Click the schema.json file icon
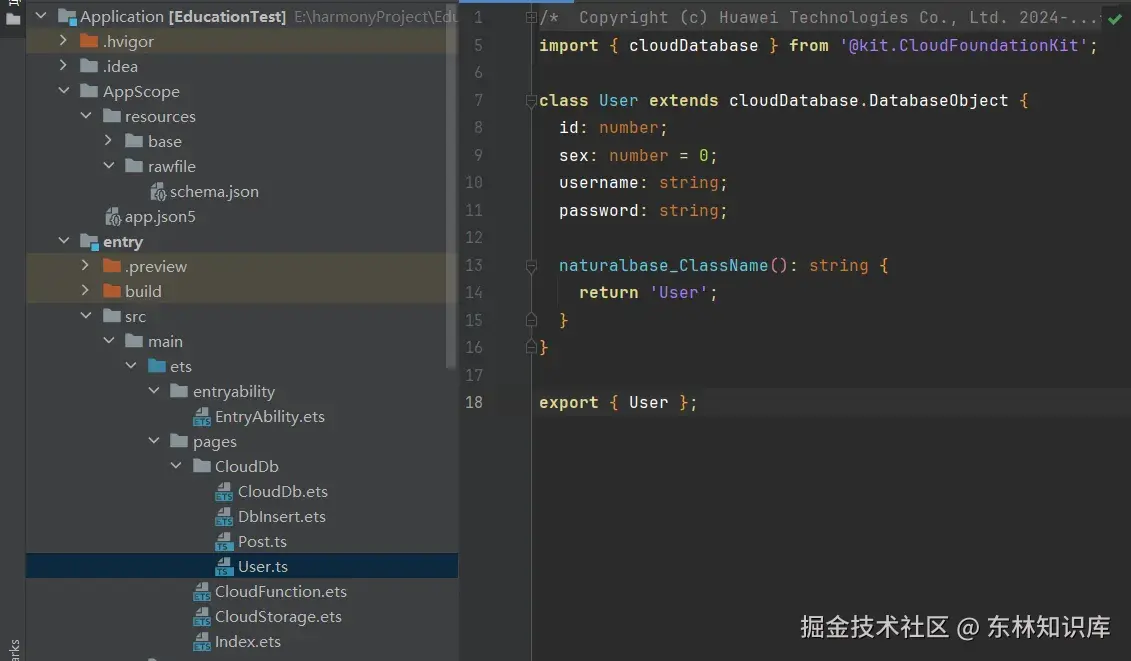The width and height of the screenshot is (1131, 661). 158,191
